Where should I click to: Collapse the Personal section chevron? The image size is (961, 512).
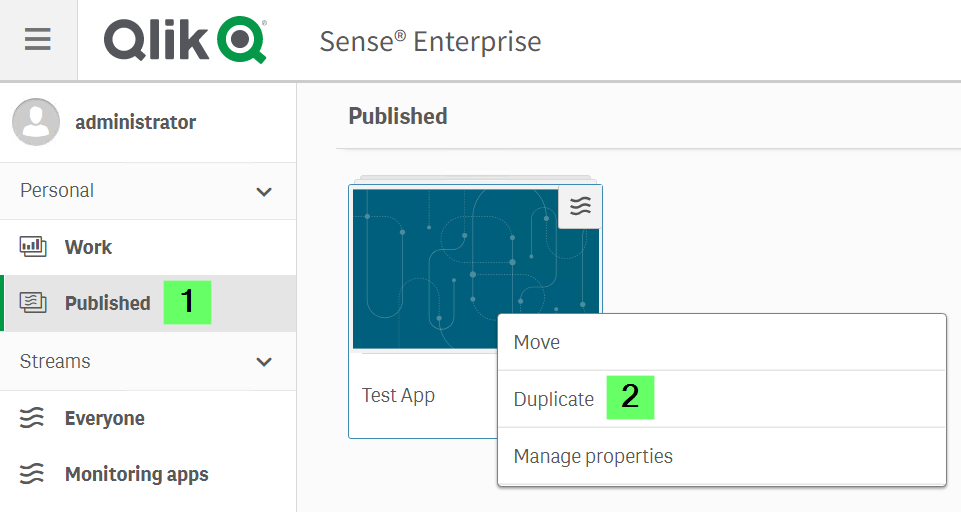coord(264,191)
